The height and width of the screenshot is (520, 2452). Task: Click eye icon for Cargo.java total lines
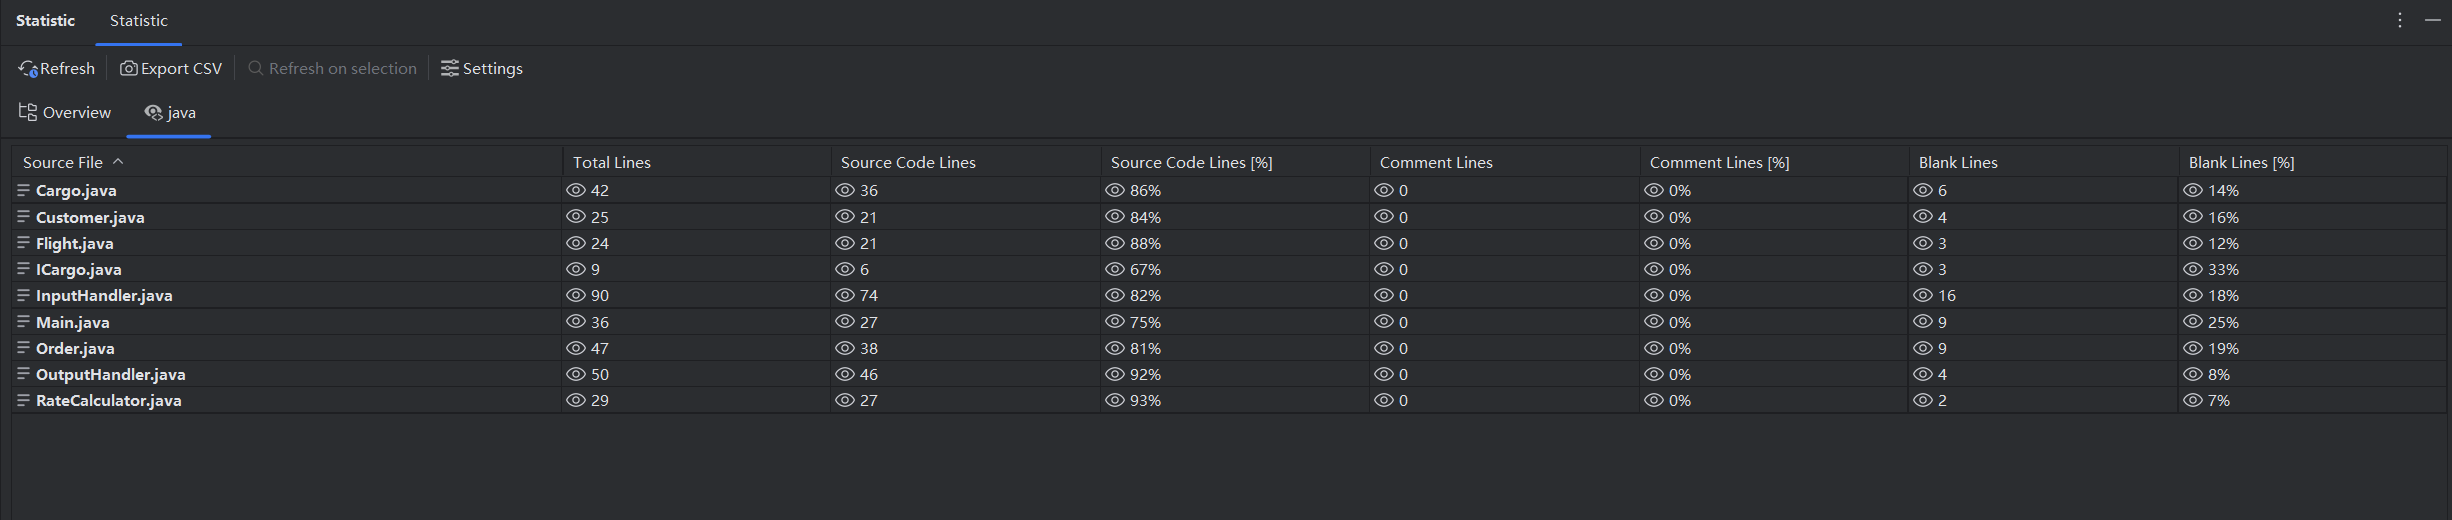point(576,190)
